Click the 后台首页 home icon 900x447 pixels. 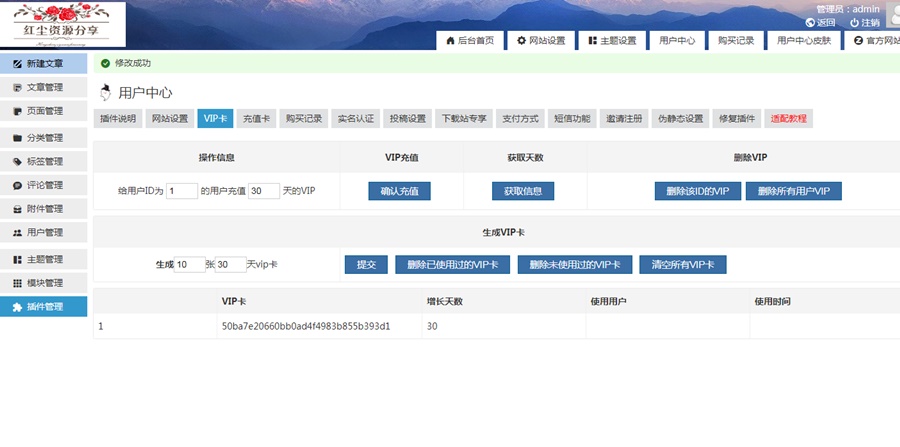coord(448,41)
